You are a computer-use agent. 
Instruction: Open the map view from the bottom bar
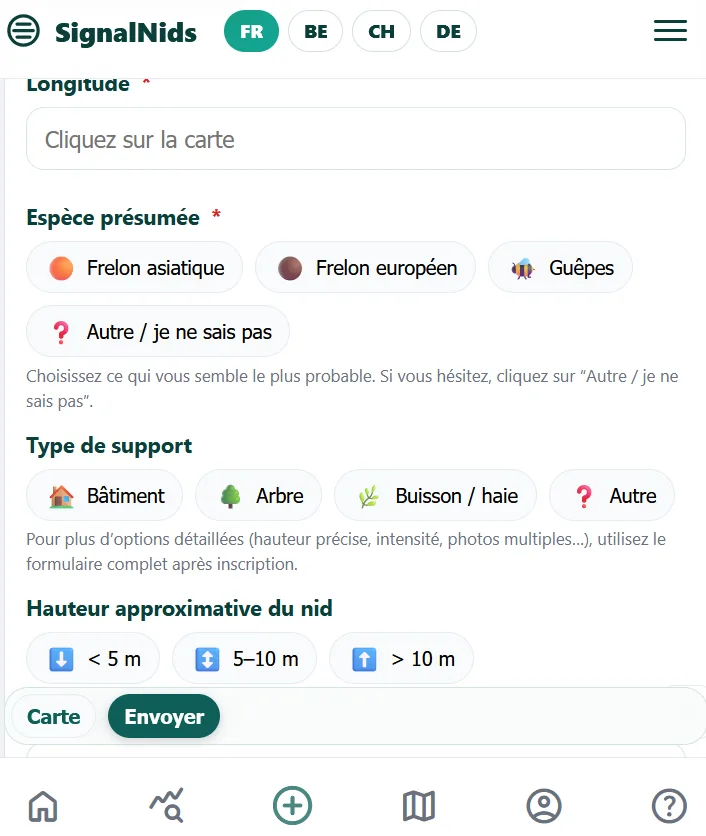click(x=418, y=805)
